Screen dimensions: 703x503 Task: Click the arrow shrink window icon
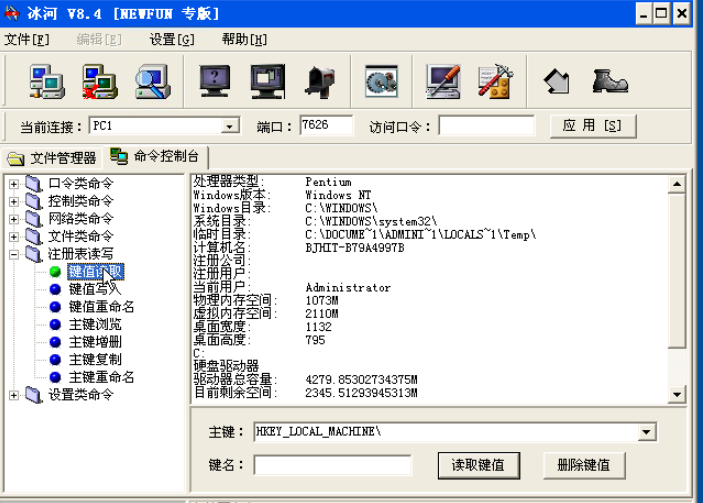tap(557, 82)
